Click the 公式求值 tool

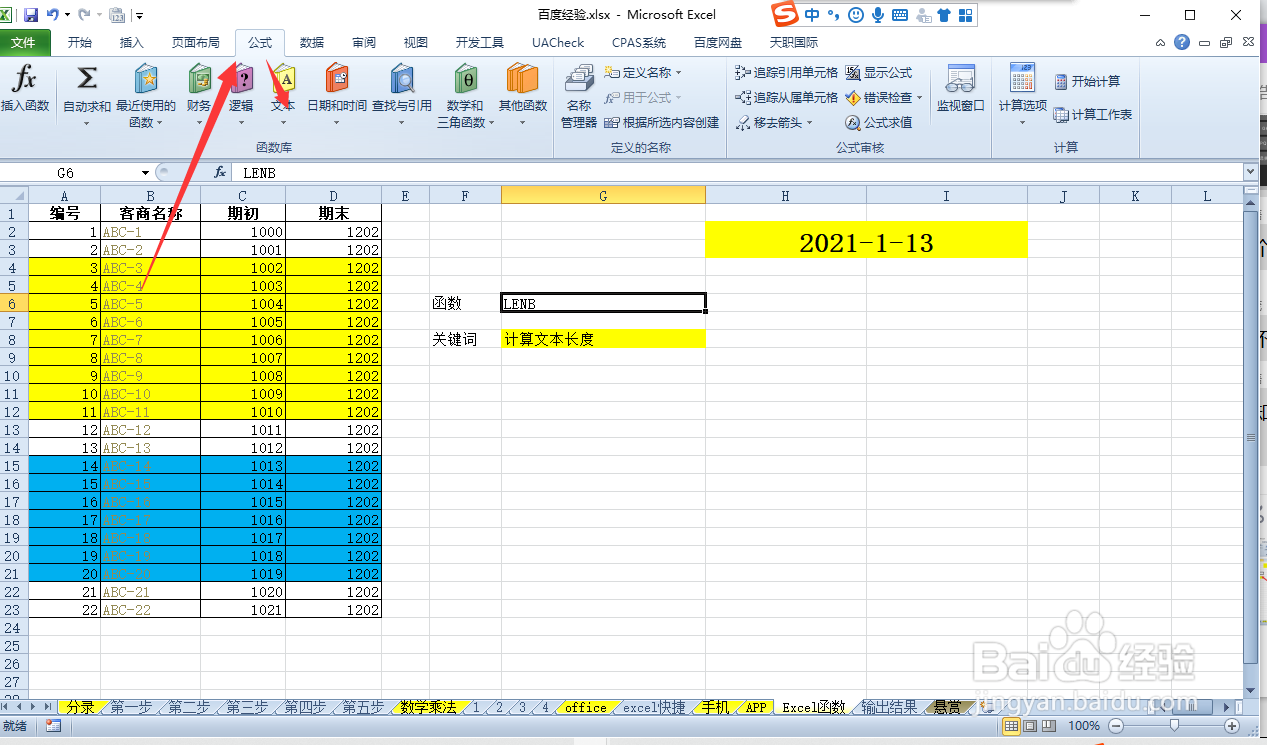click(x=878, y=123)
